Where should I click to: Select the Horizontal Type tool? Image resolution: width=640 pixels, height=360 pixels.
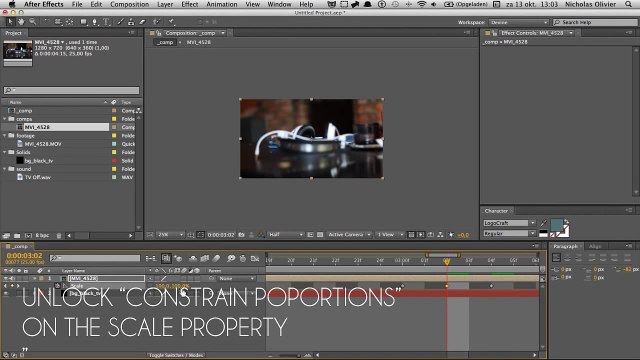106,22
